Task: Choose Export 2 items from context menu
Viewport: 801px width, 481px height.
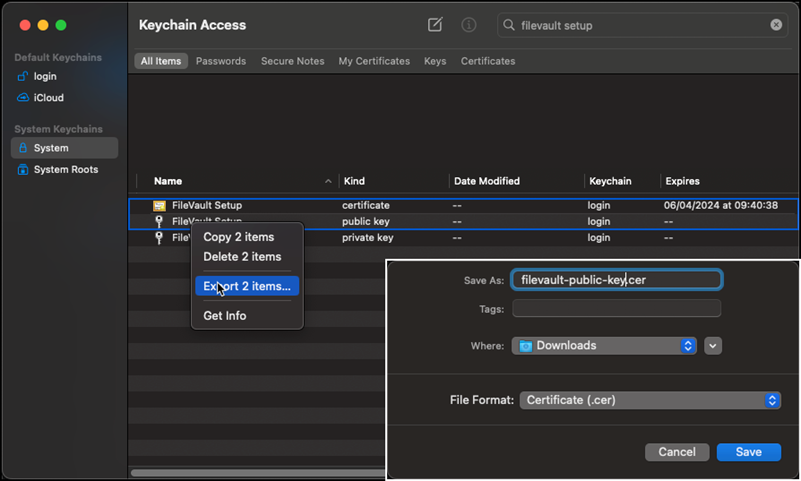Action: point(247,287)
